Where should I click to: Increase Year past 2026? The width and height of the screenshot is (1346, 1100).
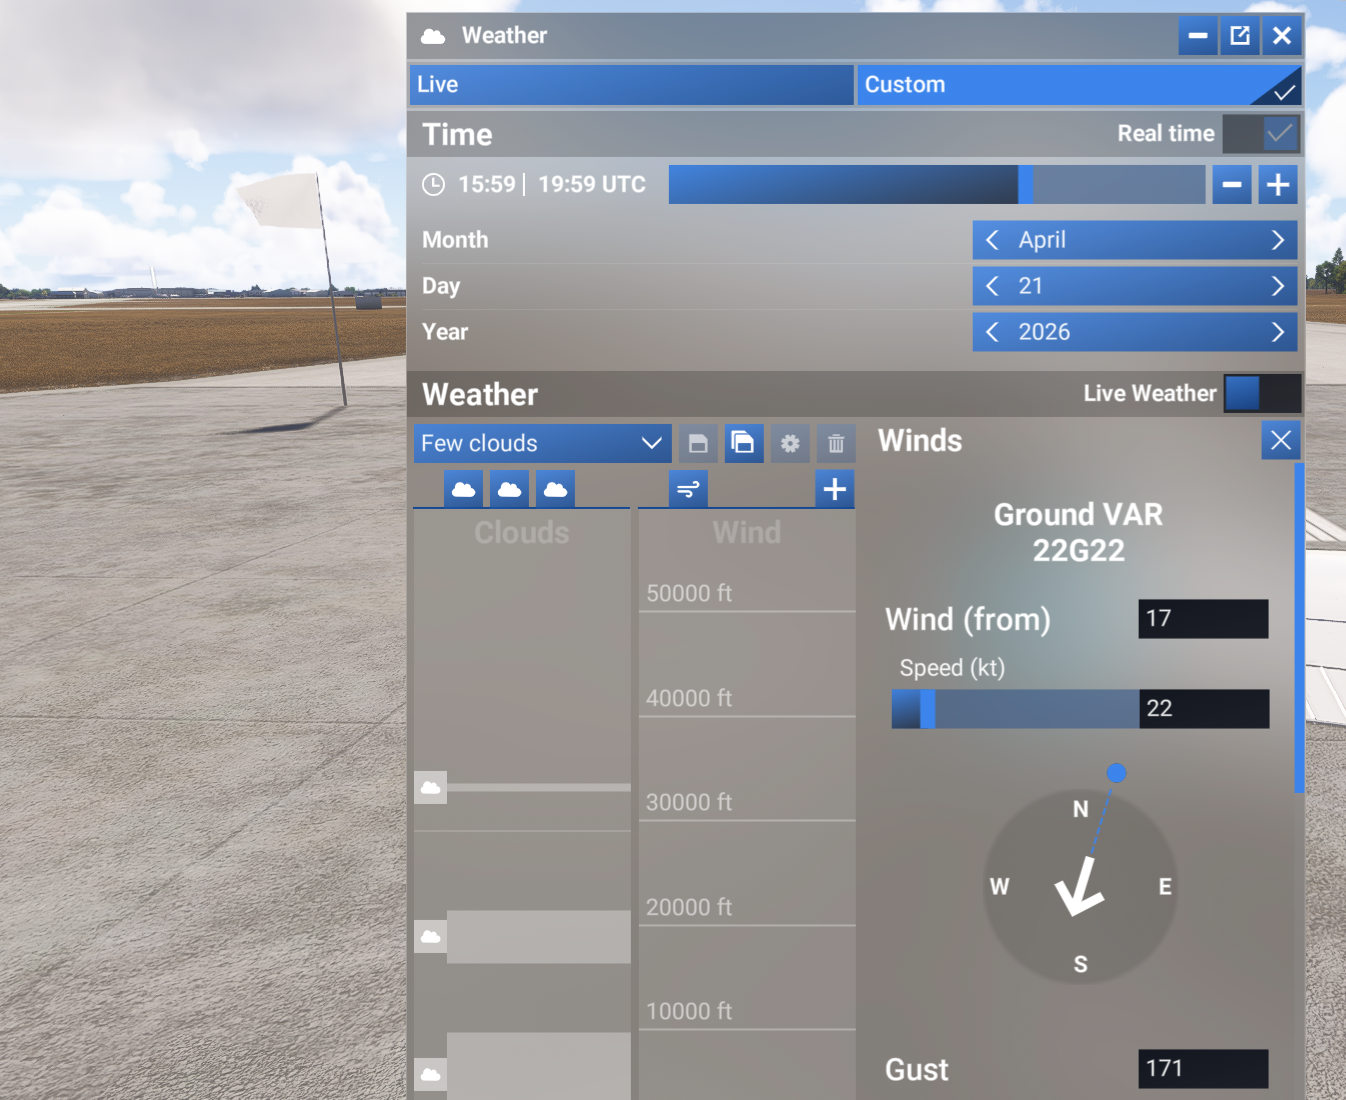pos(1277,332)
